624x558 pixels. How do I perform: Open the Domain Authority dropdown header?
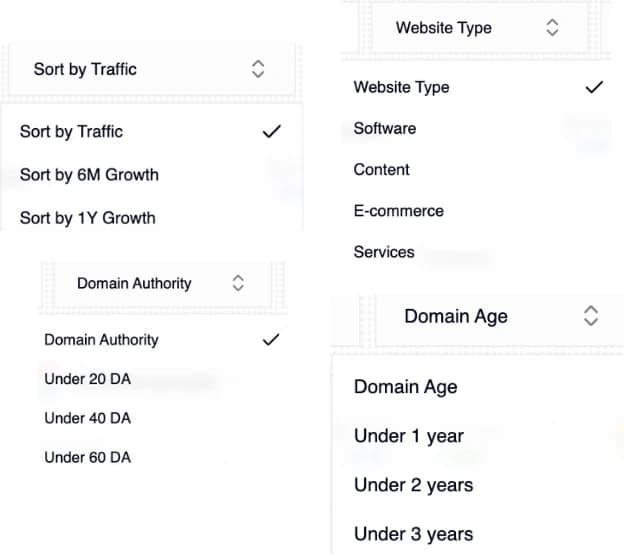[150, 283]
